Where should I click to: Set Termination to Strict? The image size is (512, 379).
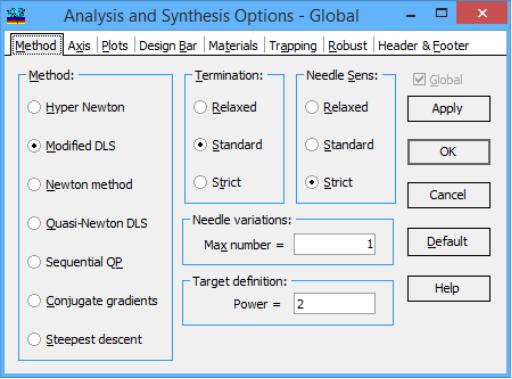[217, 182]
